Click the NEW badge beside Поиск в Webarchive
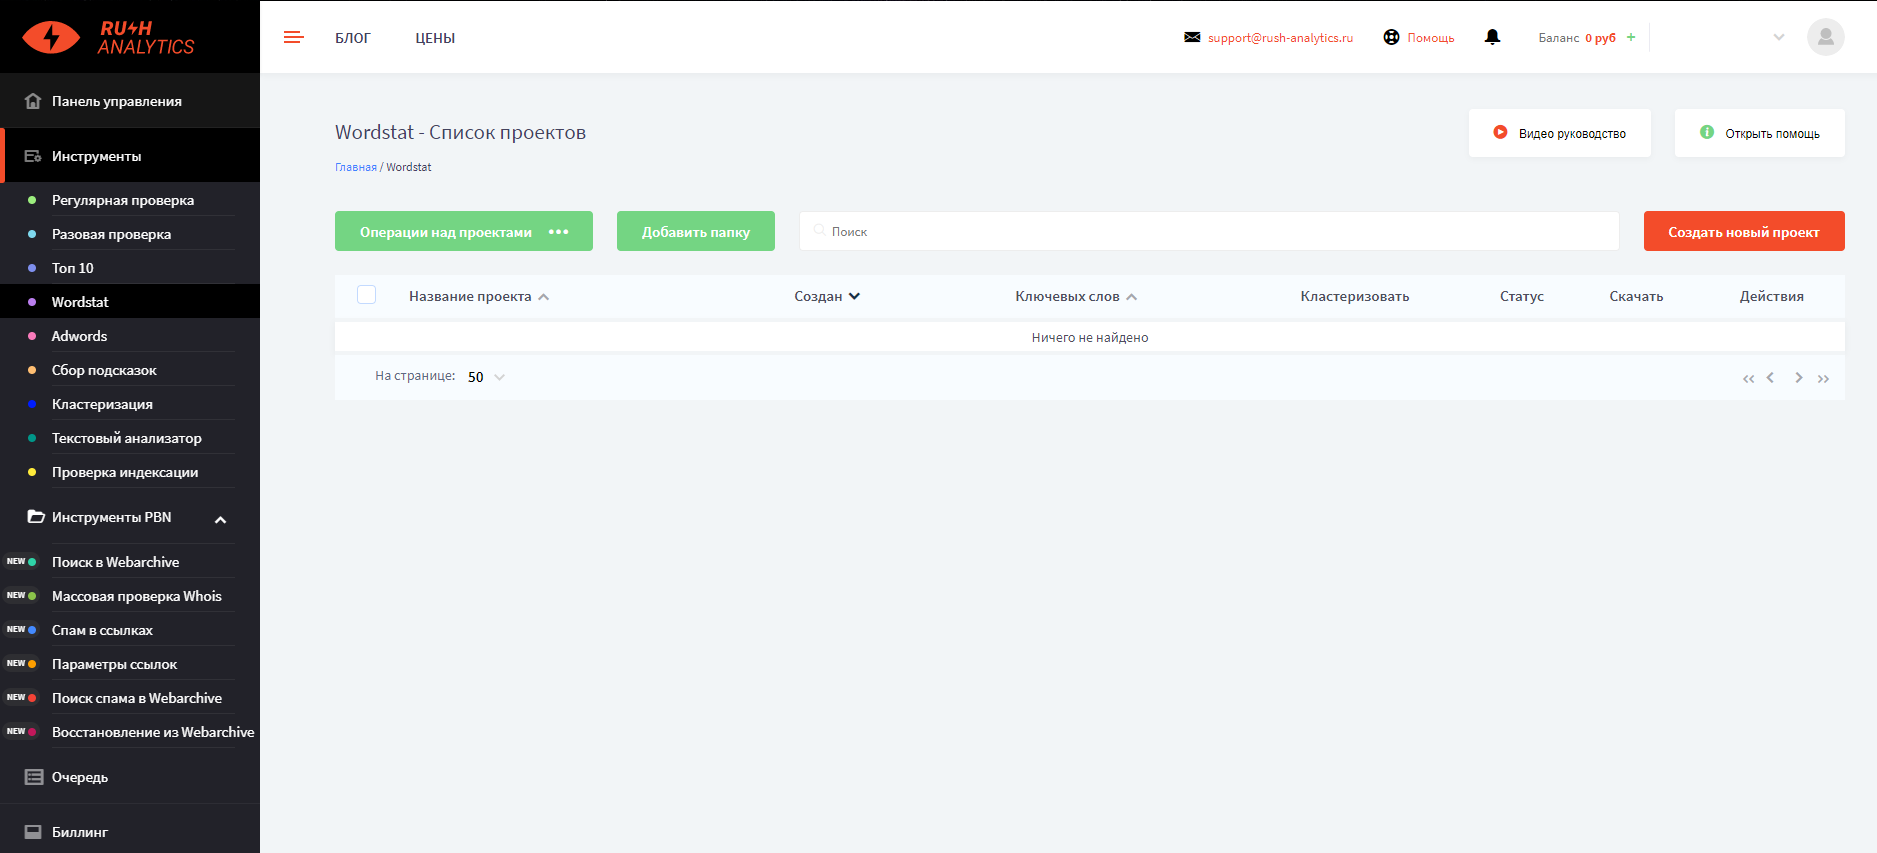 [x=16, y=562]
